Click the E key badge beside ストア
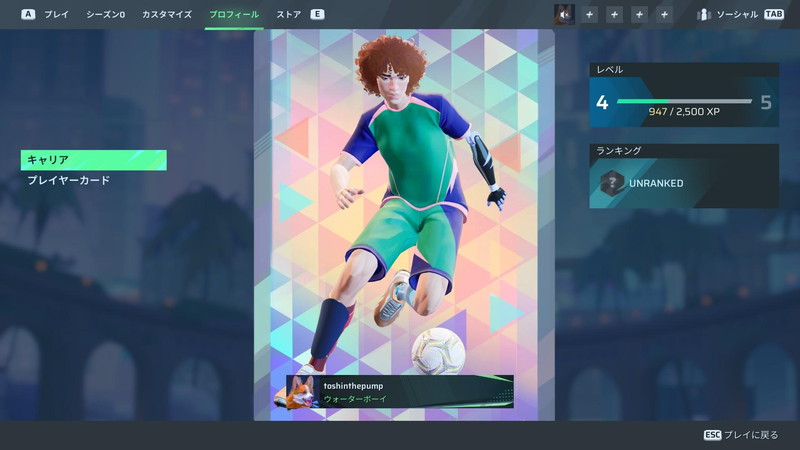800x450 pixels. tap(317, 15)
